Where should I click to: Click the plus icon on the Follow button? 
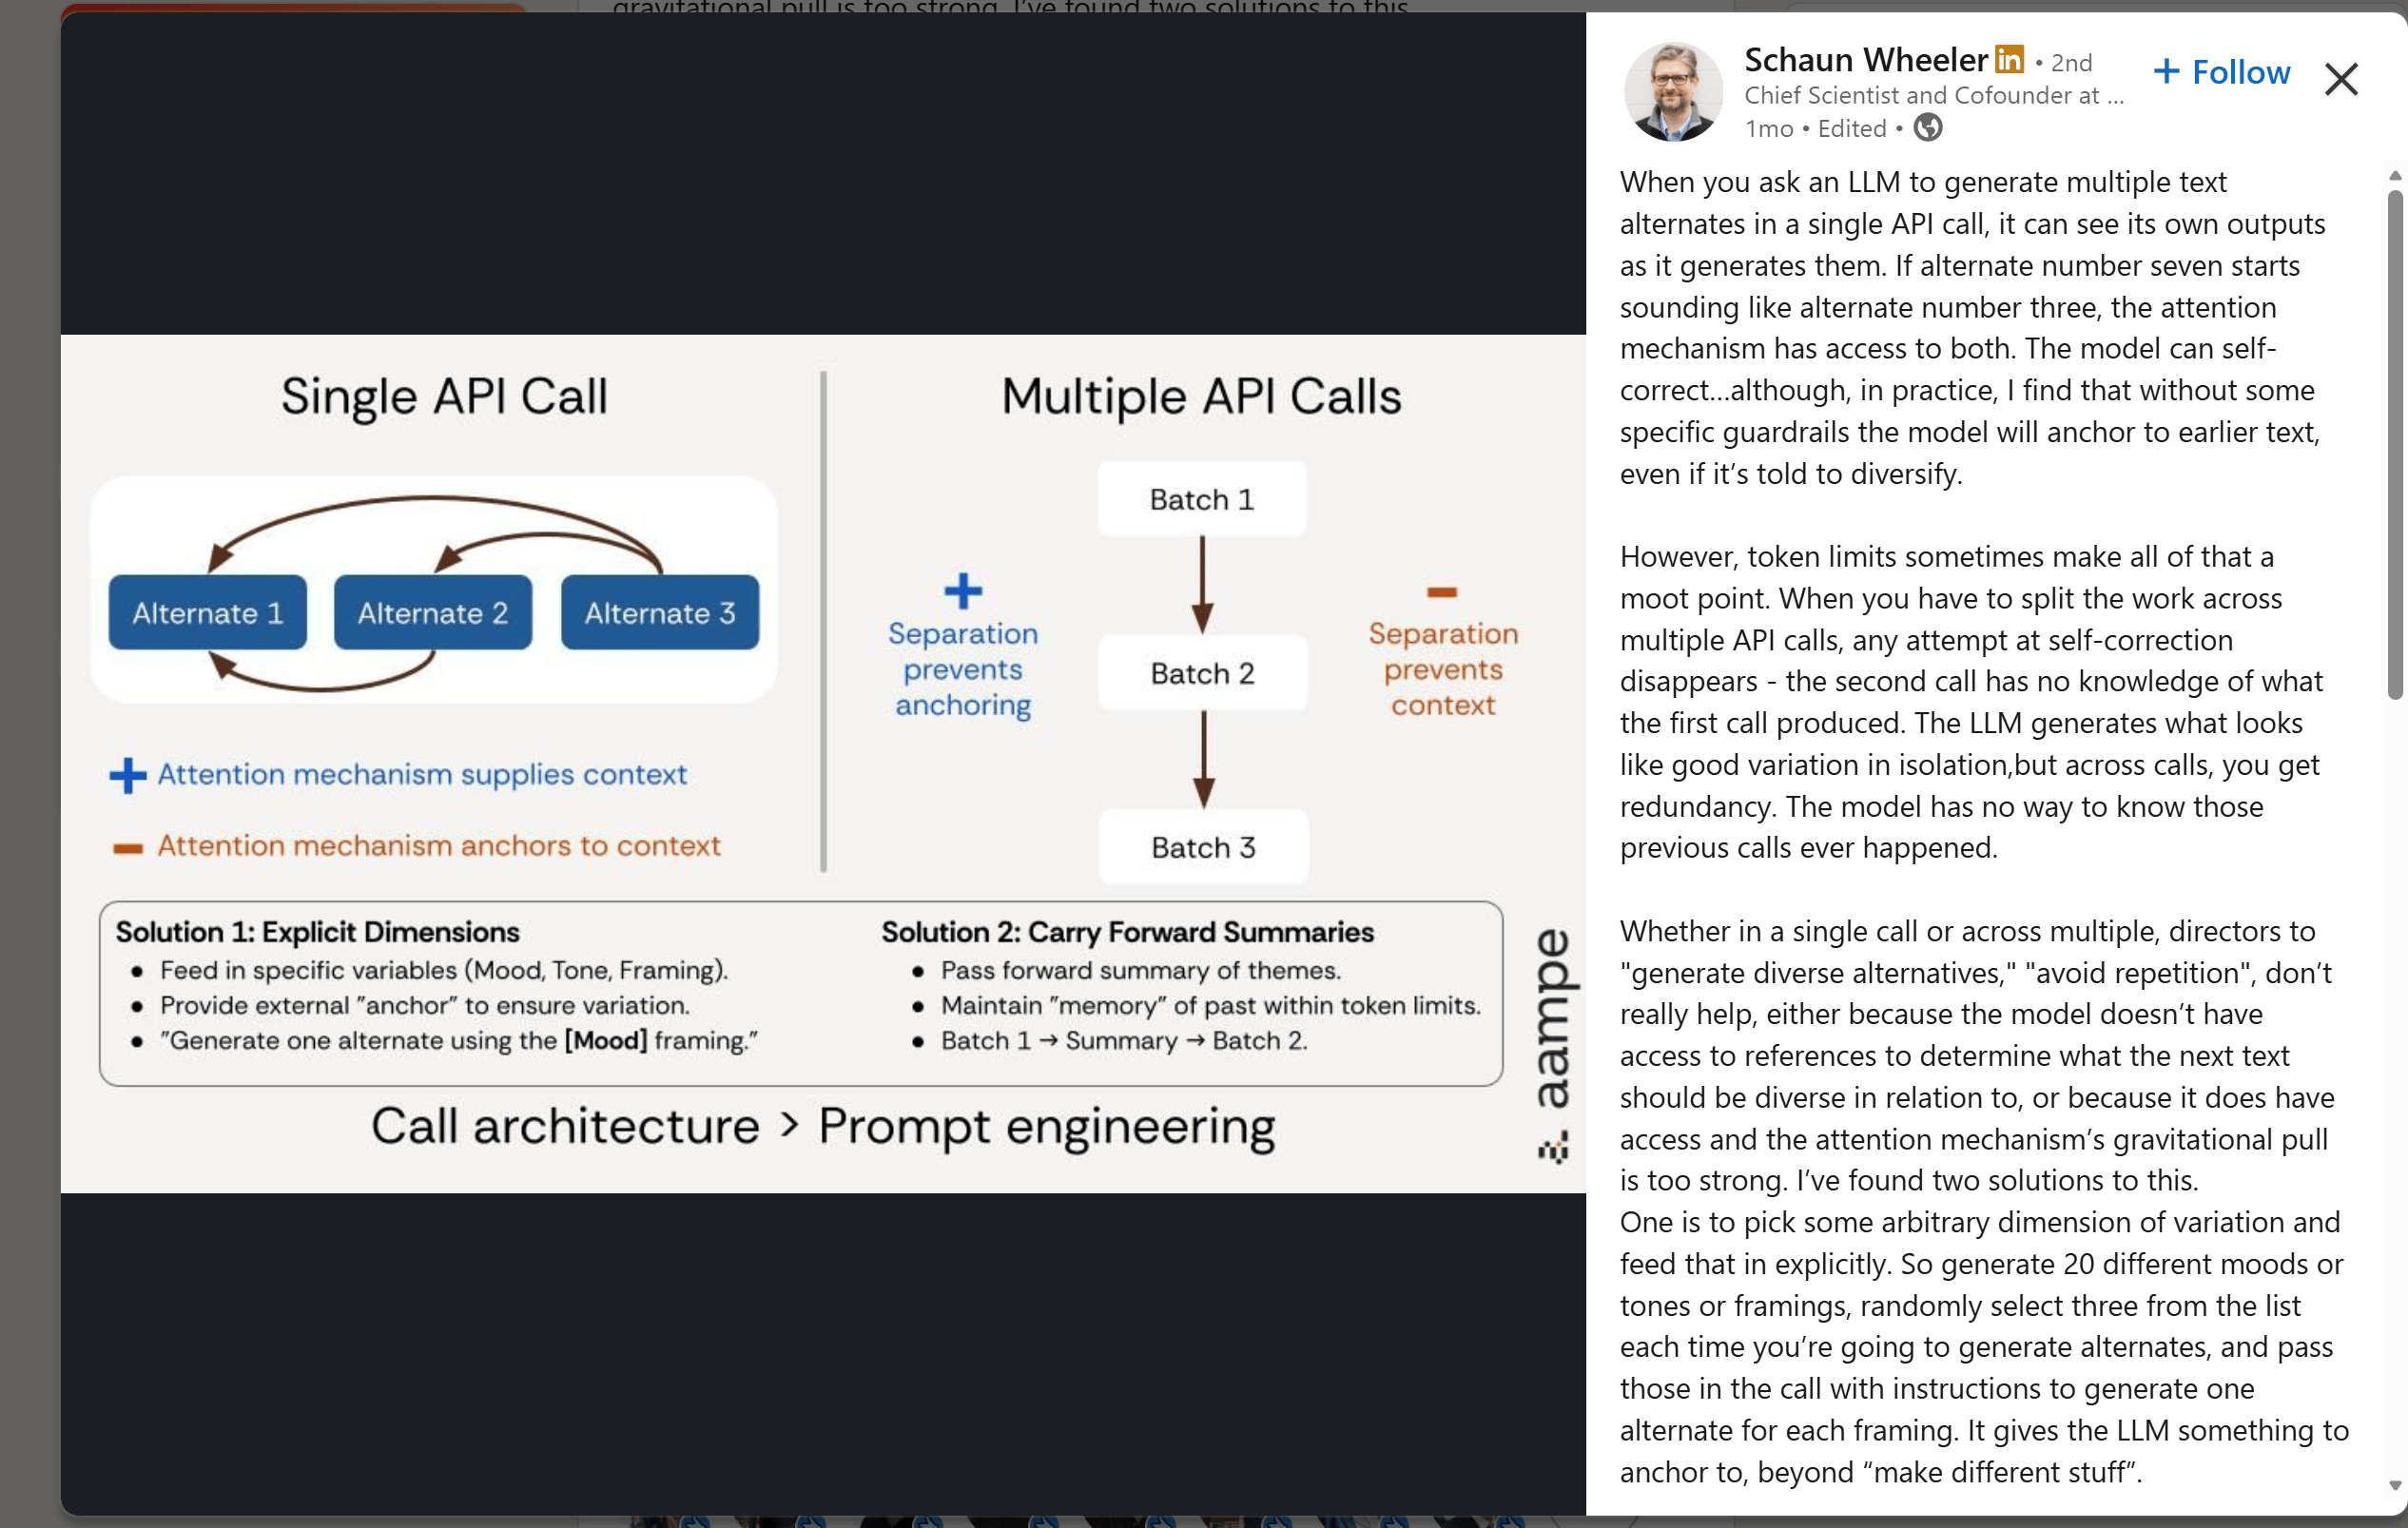[2166, 71]
